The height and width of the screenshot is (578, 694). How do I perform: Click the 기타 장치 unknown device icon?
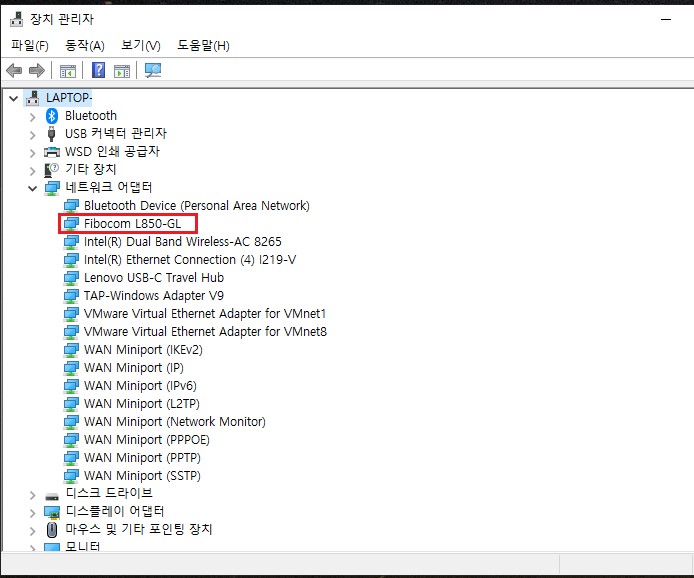click(x=51, y=170)
